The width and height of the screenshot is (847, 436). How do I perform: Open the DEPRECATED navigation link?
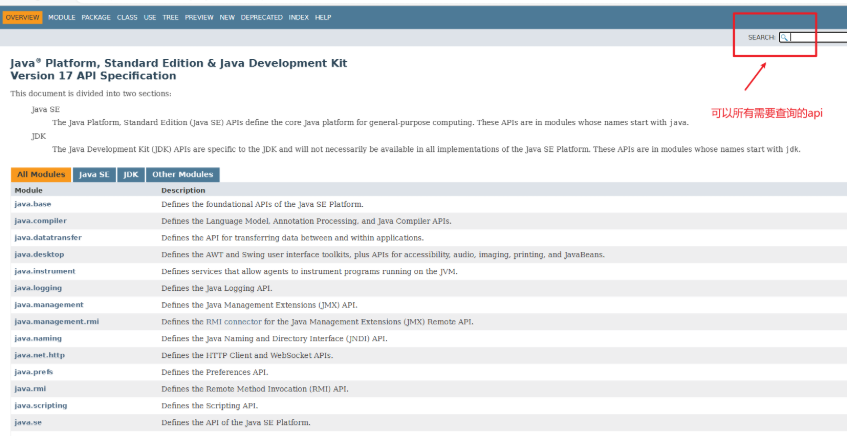click(261, 17)
